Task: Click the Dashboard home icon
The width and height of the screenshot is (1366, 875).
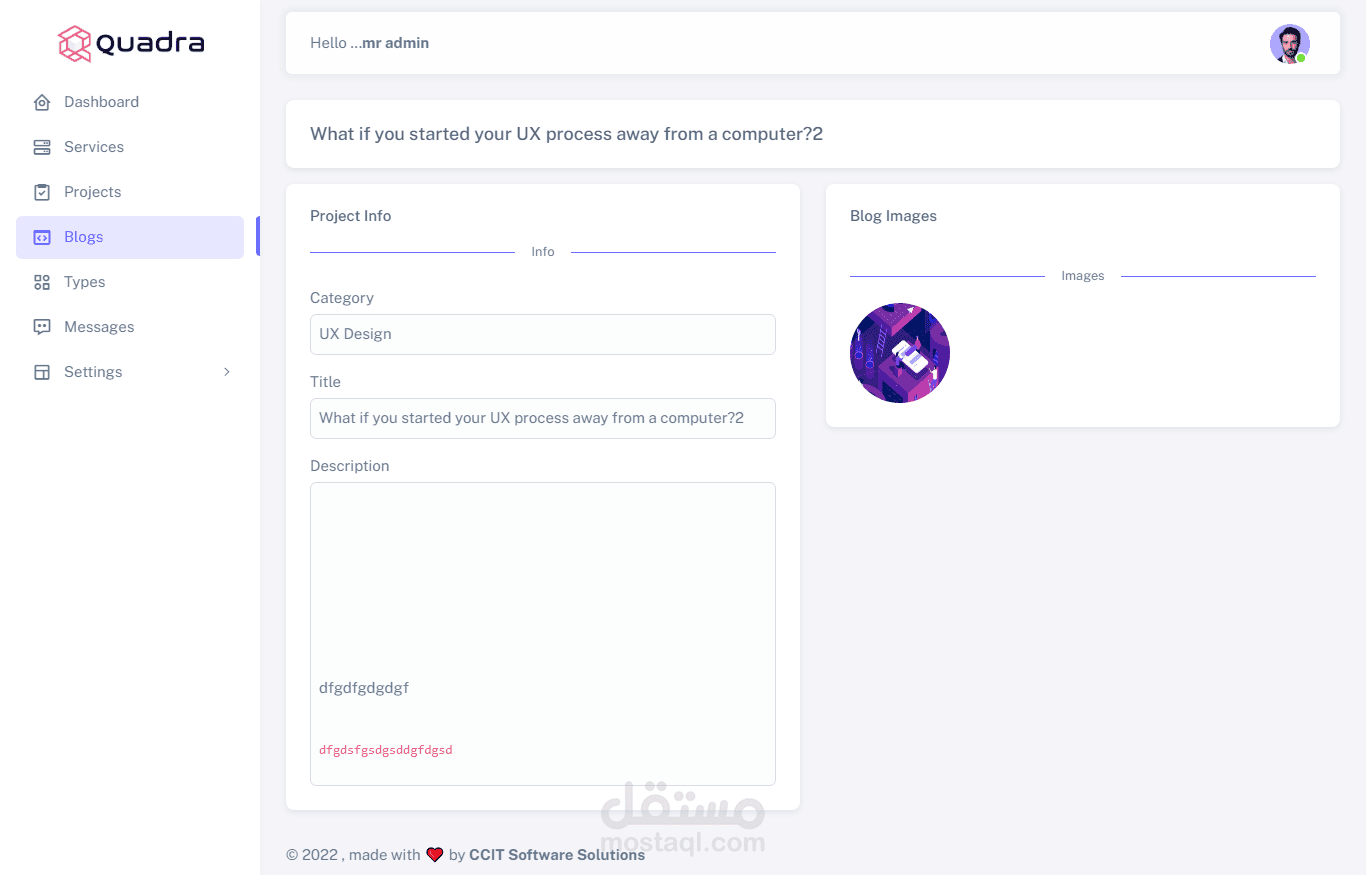Action: 42,102
